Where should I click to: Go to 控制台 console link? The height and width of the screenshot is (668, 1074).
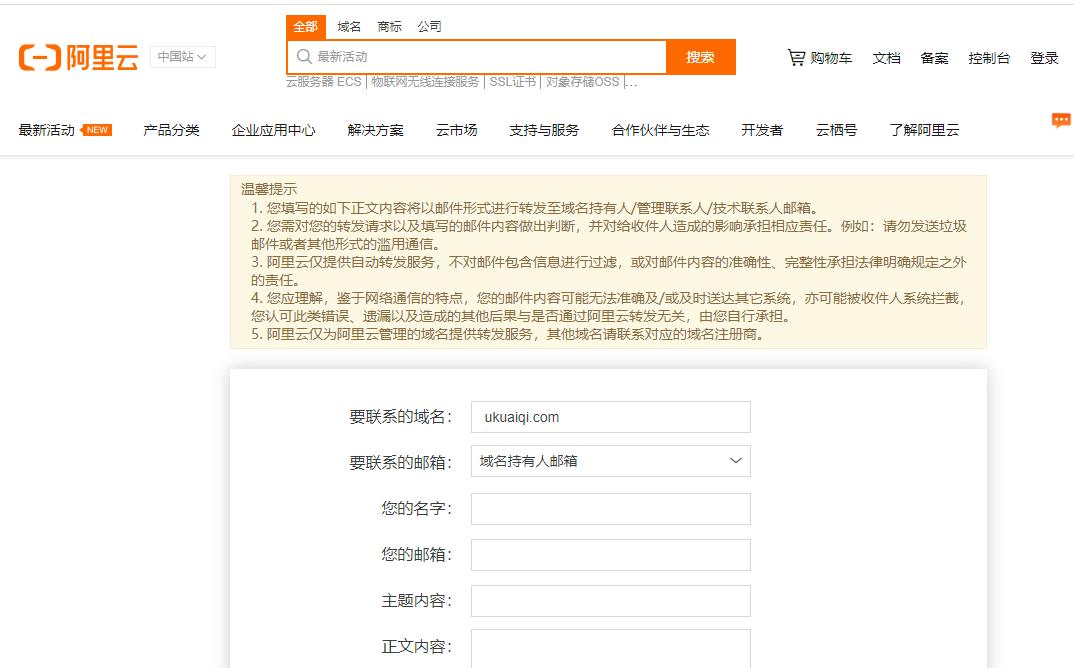click(x=990, y=58)
